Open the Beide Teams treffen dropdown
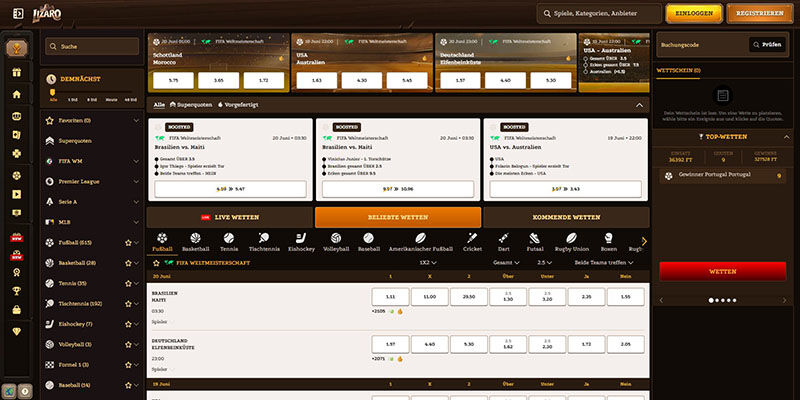The width and height of the screenshot is (800, 400). (x=604, y=263)
